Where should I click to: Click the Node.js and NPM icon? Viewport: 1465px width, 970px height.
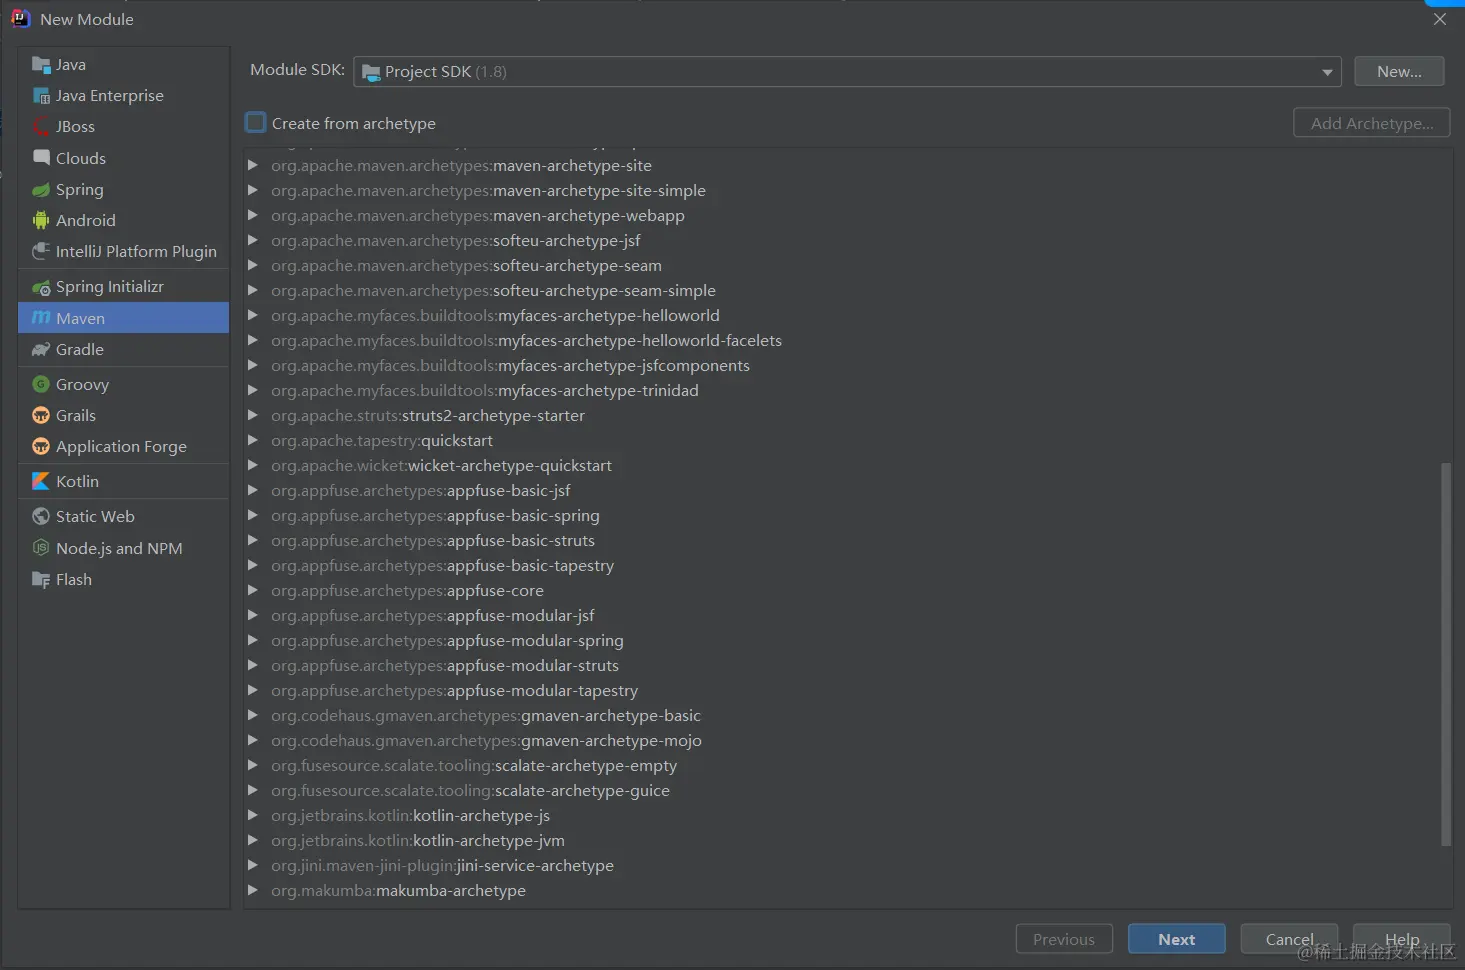pos(41,549)
